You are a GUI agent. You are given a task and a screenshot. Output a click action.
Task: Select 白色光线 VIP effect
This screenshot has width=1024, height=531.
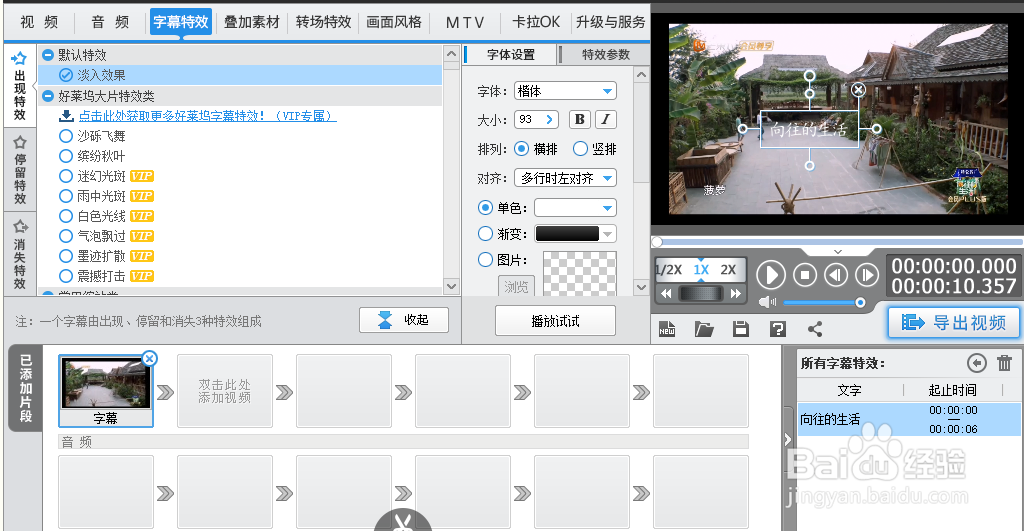106,216
